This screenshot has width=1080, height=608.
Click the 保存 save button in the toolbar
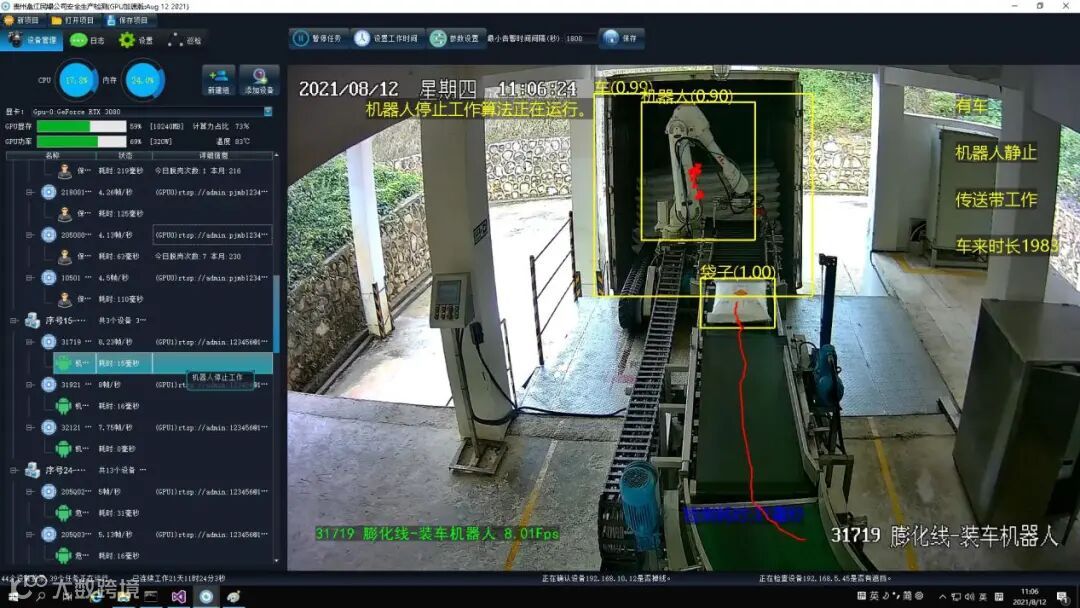[622, 39]
